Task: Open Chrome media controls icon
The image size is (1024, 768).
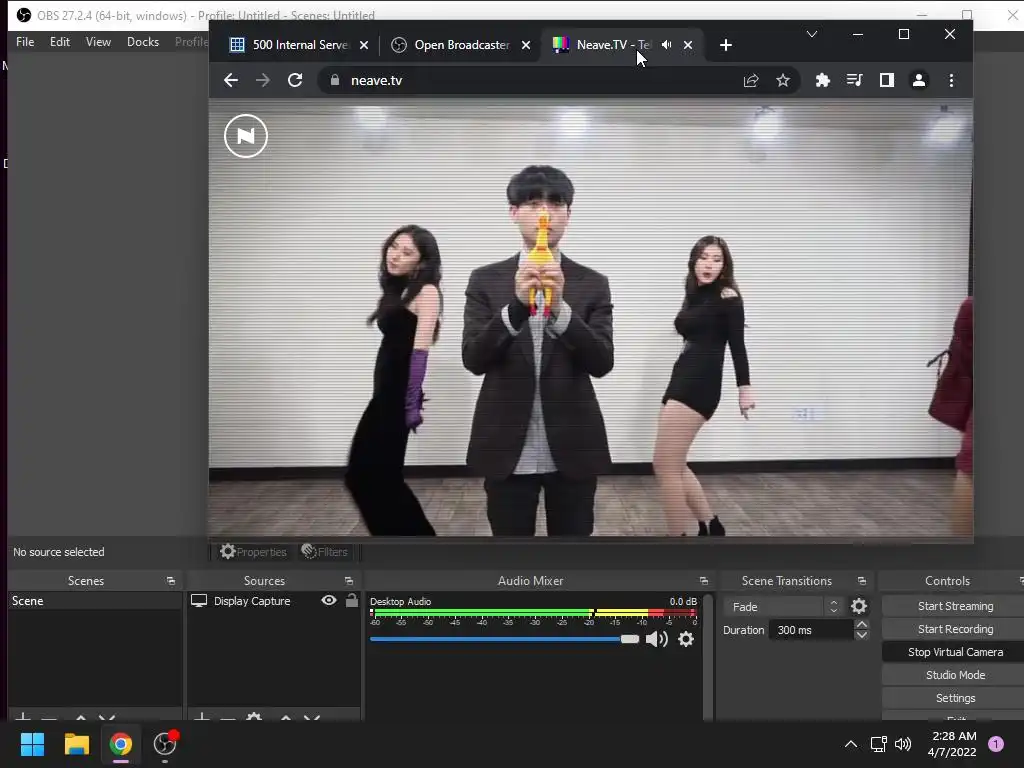Action: pyautogui.click(x=854, y=80)
